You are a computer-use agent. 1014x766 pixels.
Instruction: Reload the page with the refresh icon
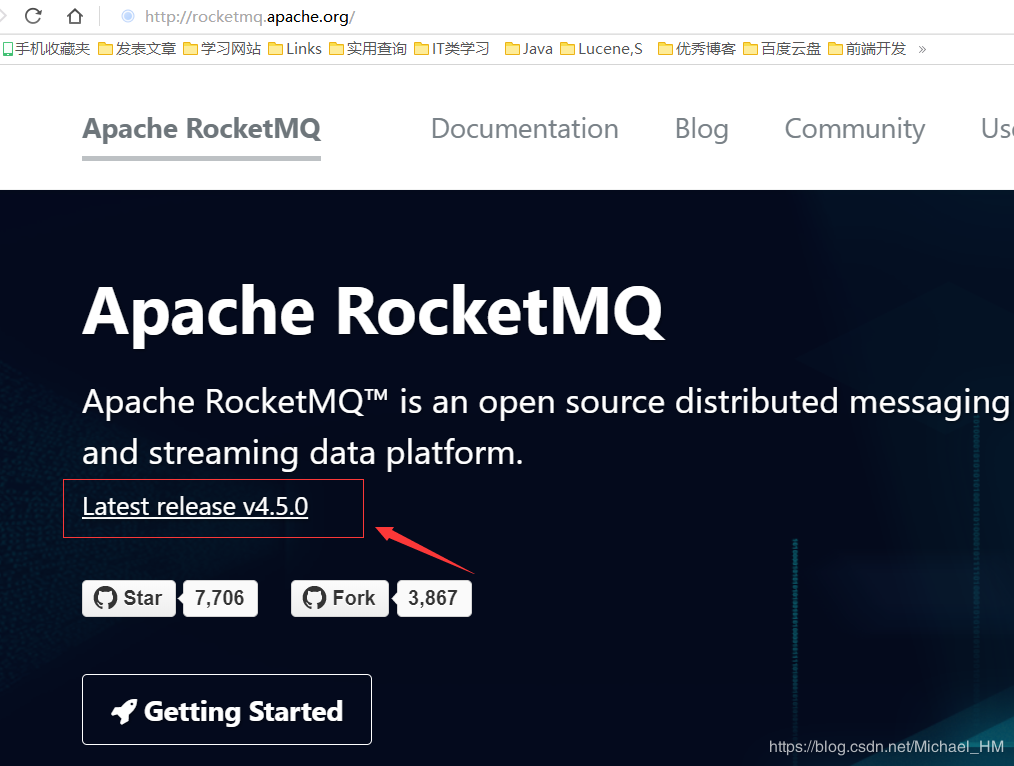click(x=33, y=16)
